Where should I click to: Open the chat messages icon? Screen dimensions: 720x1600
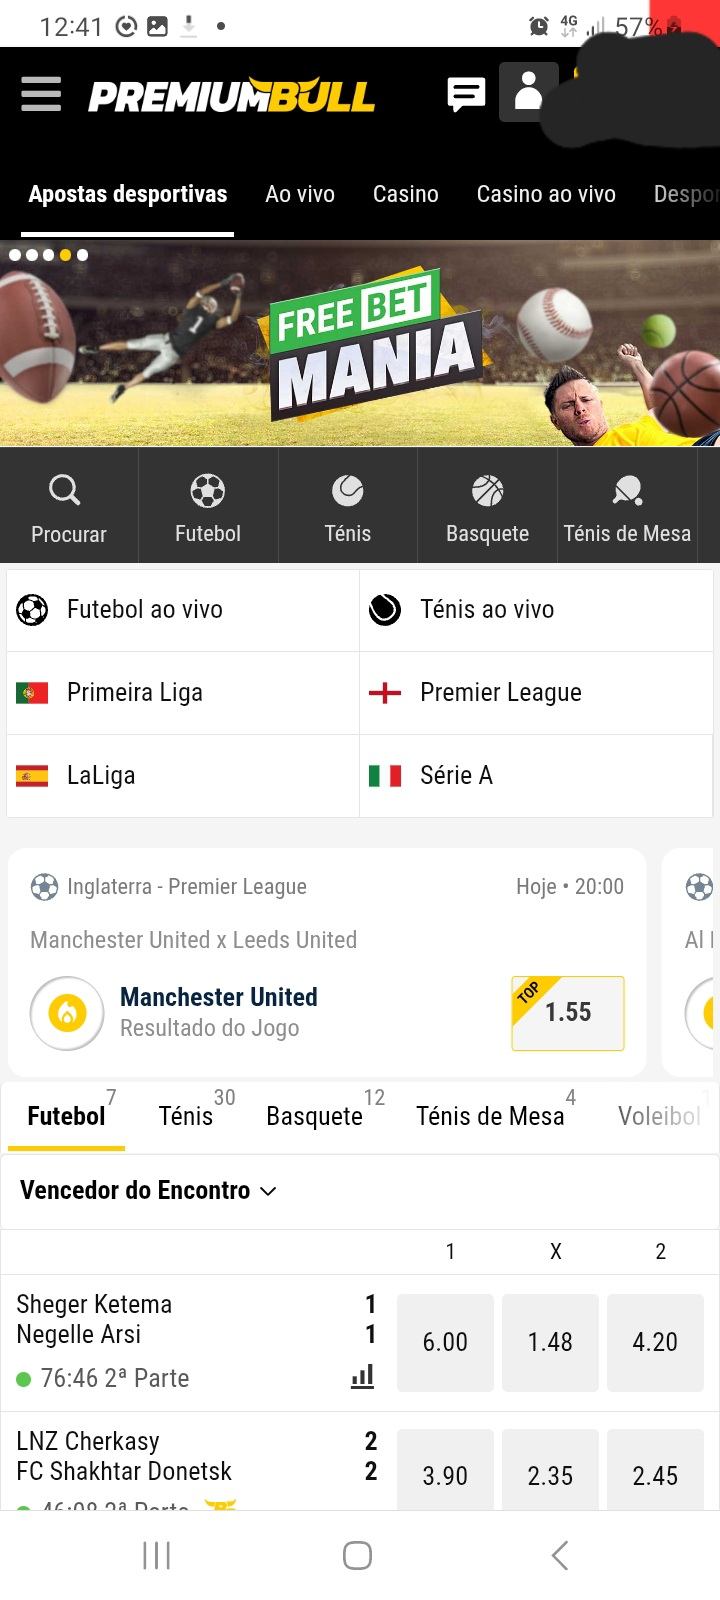pyautogui.click(x=466, y=94)
